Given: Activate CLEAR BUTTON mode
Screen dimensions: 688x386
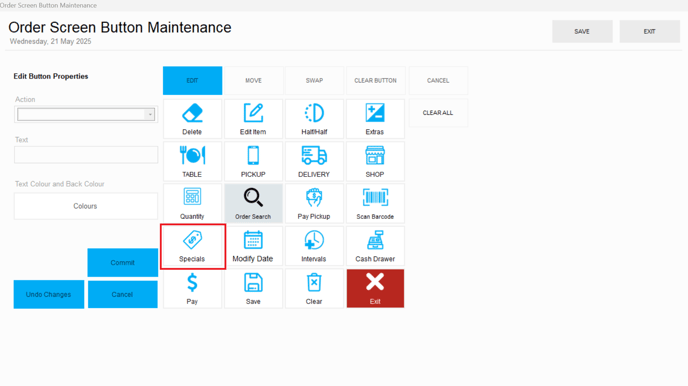Looking at the screenshot, I should coord(375,81).
